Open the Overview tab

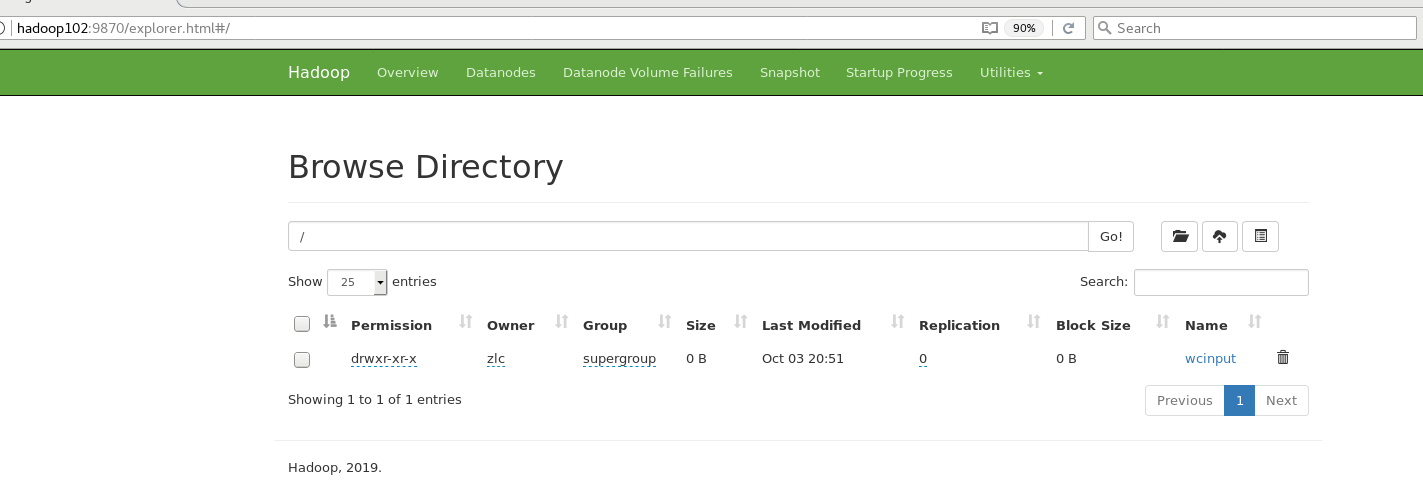click(x=407, y=72)
